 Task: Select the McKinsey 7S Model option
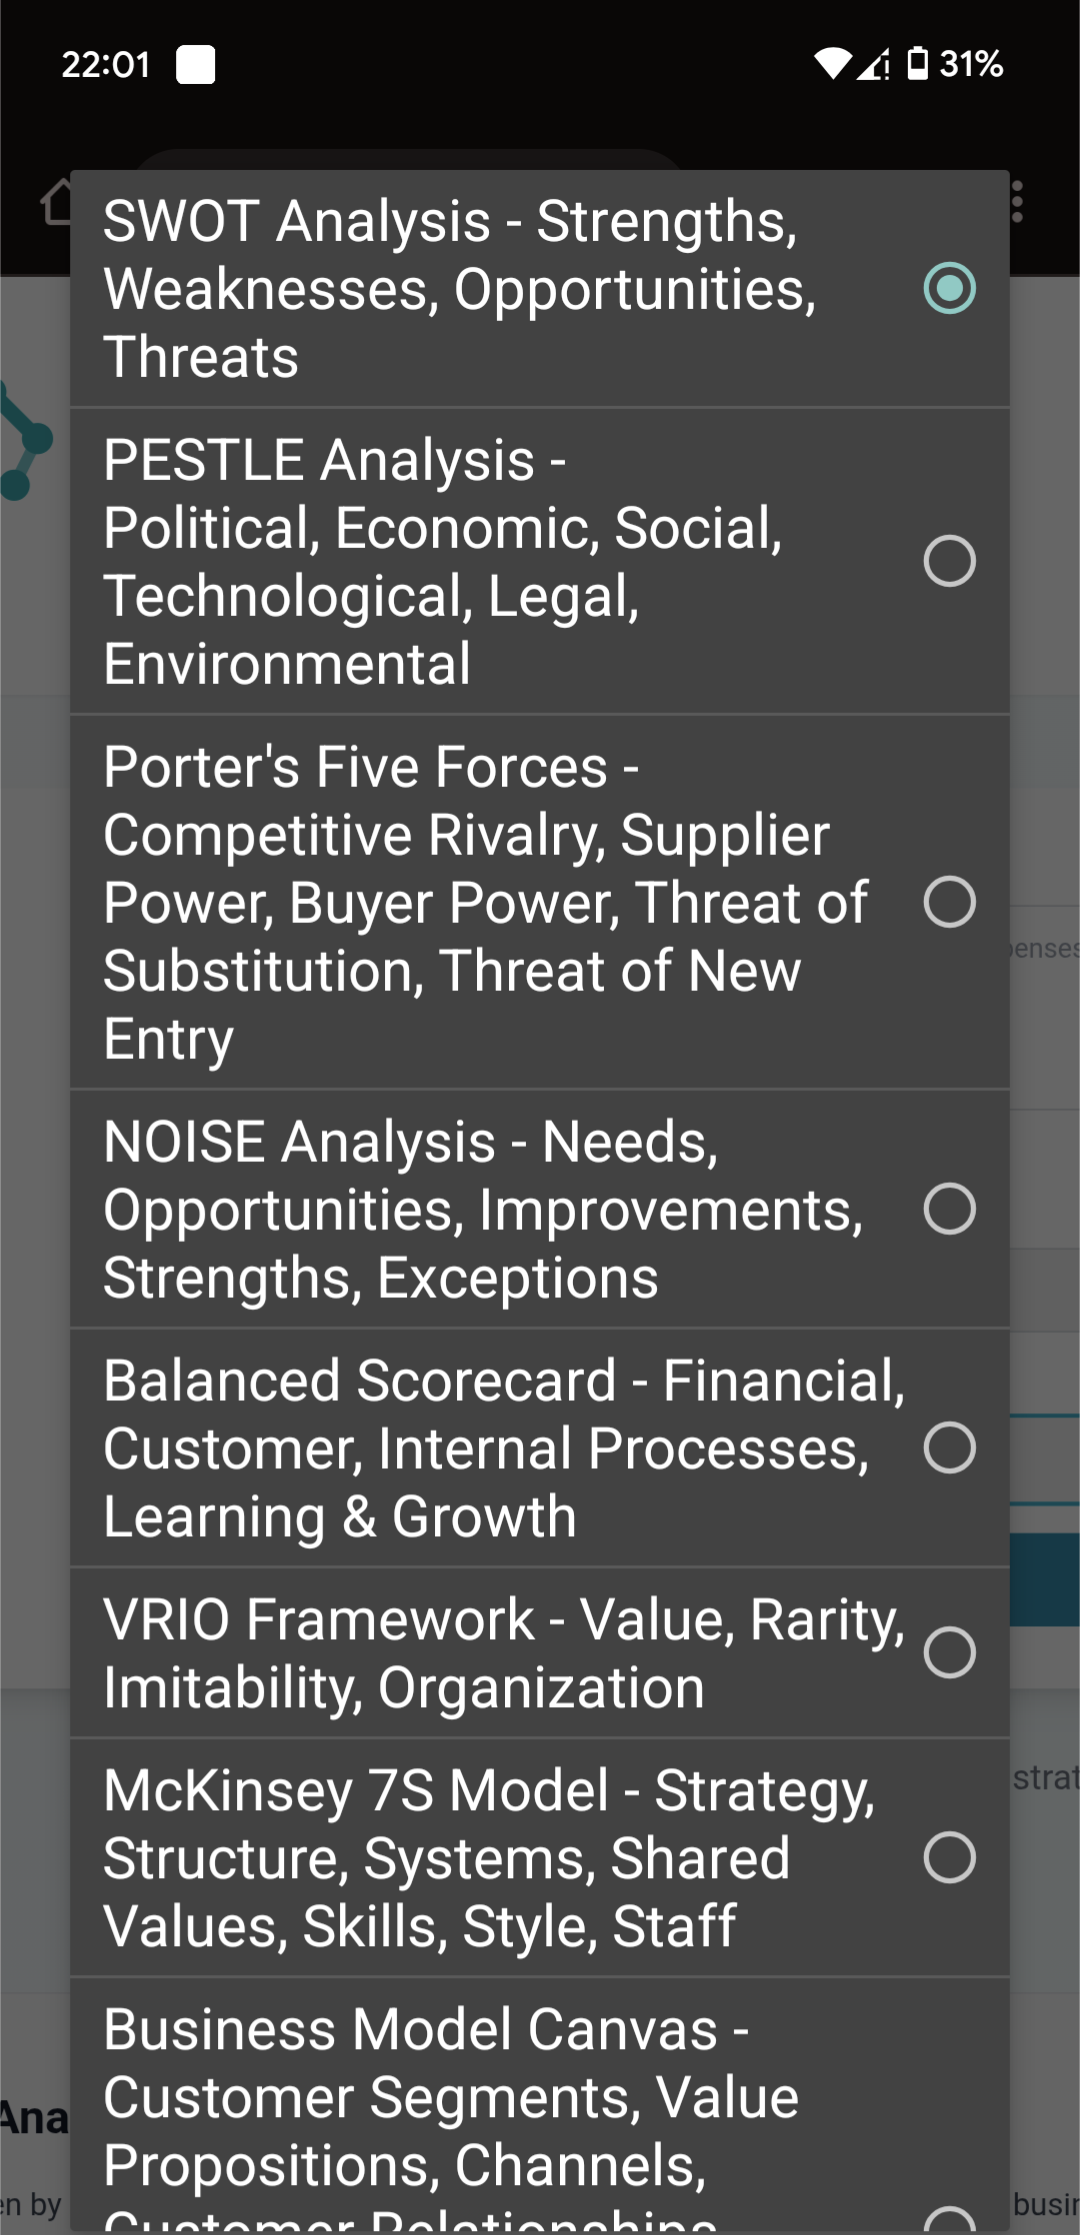point(951,1859)
